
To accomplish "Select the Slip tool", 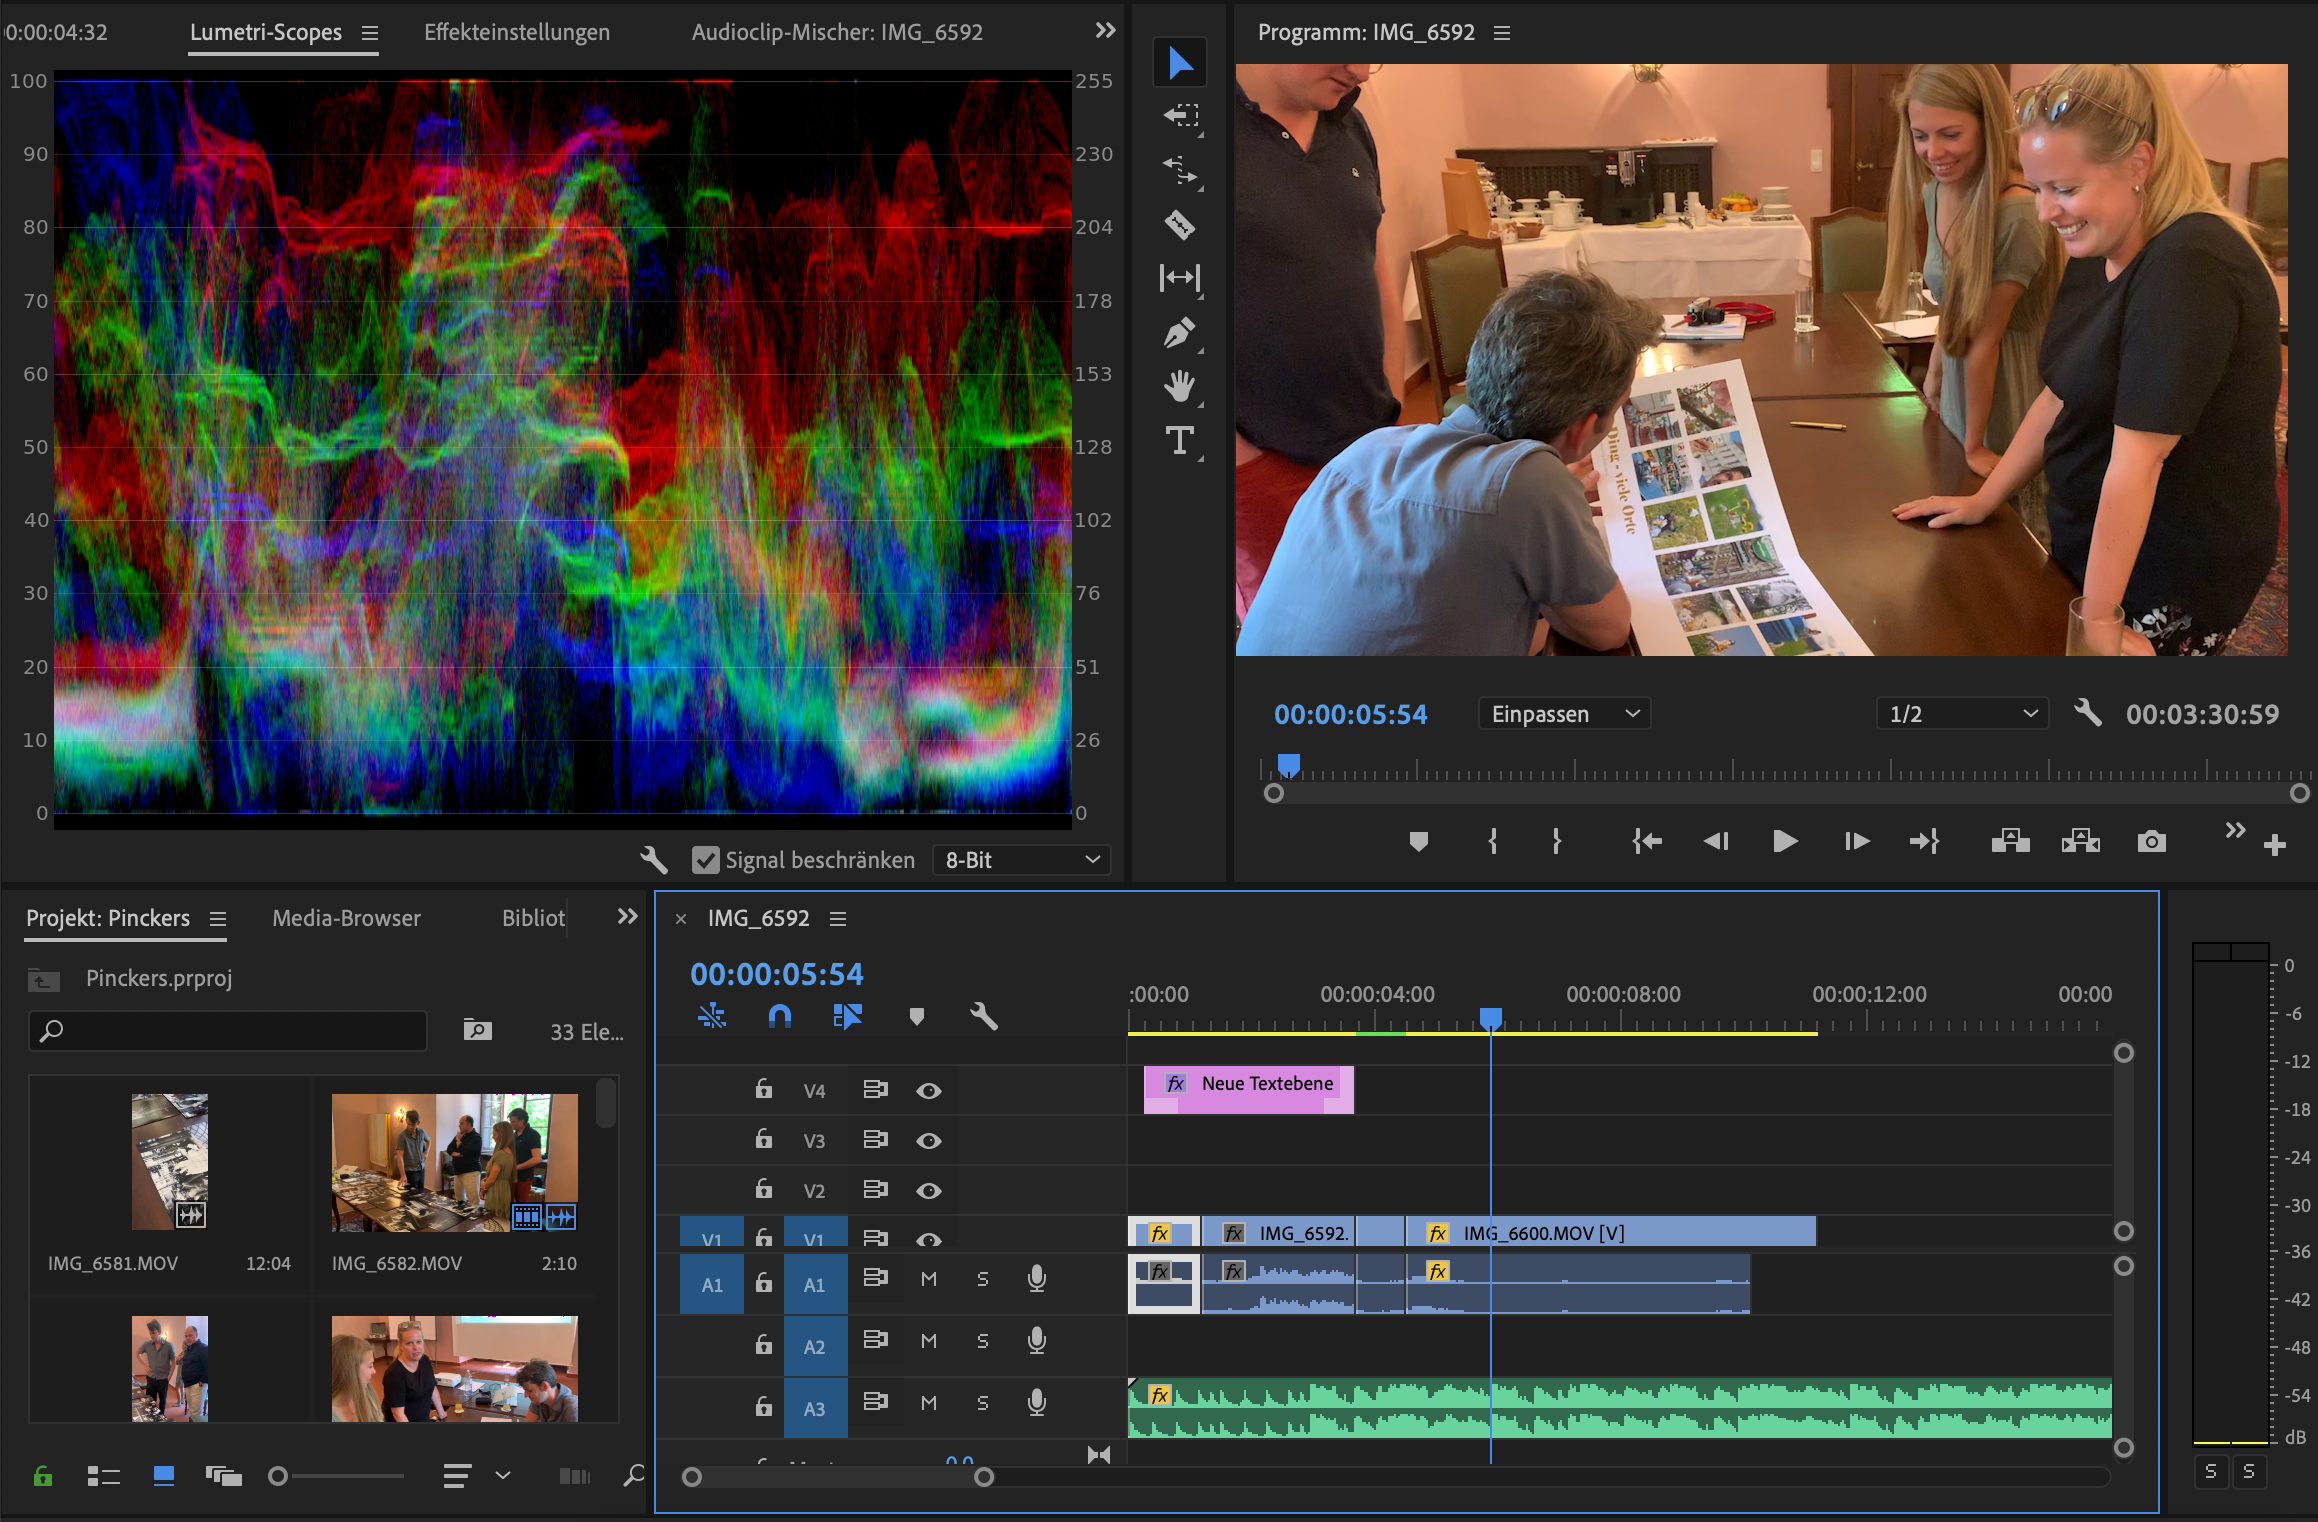I will 1180,277.
